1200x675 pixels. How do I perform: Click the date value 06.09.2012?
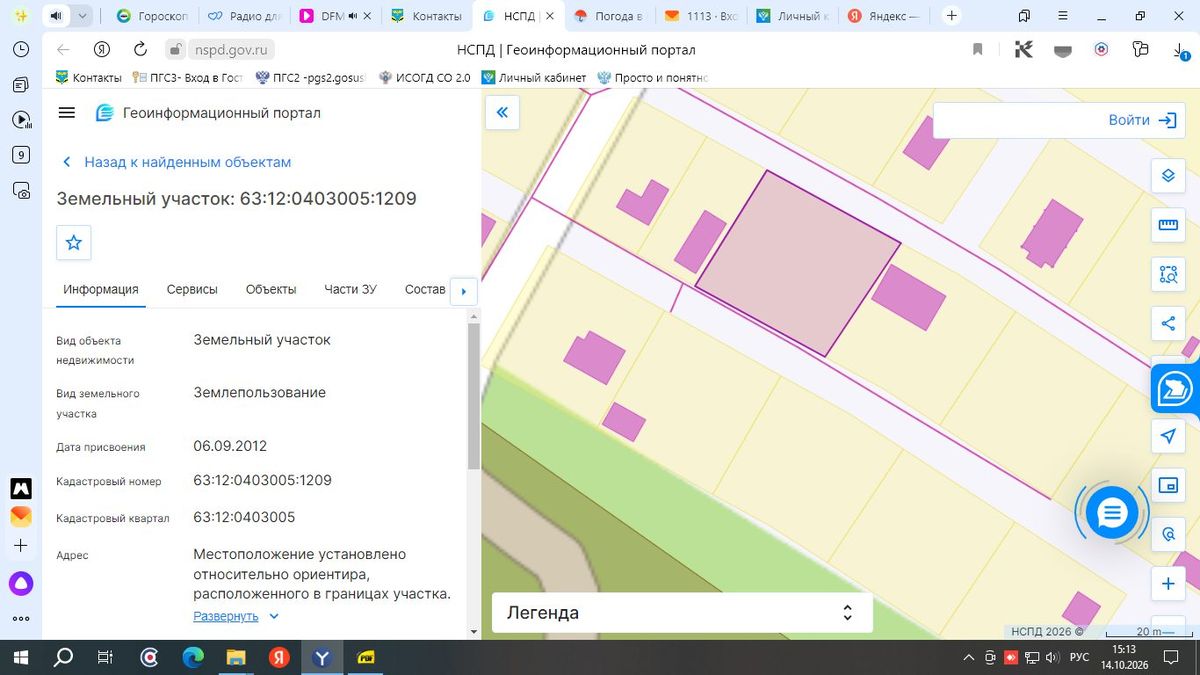[230, 446]
